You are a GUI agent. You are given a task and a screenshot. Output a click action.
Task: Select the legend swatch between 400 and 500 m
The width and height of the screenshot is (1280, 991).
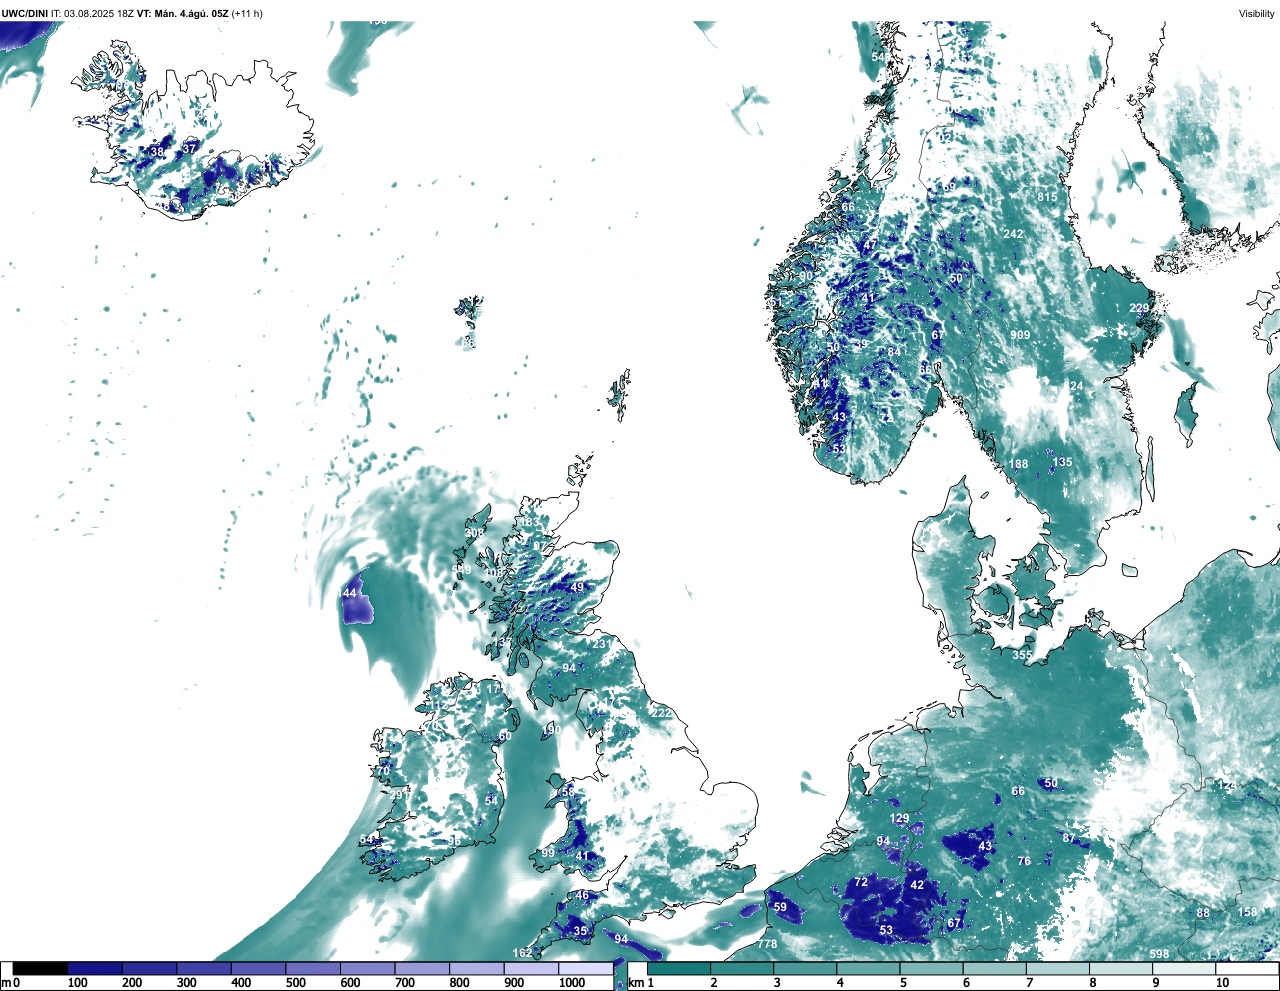click(258, 969)
